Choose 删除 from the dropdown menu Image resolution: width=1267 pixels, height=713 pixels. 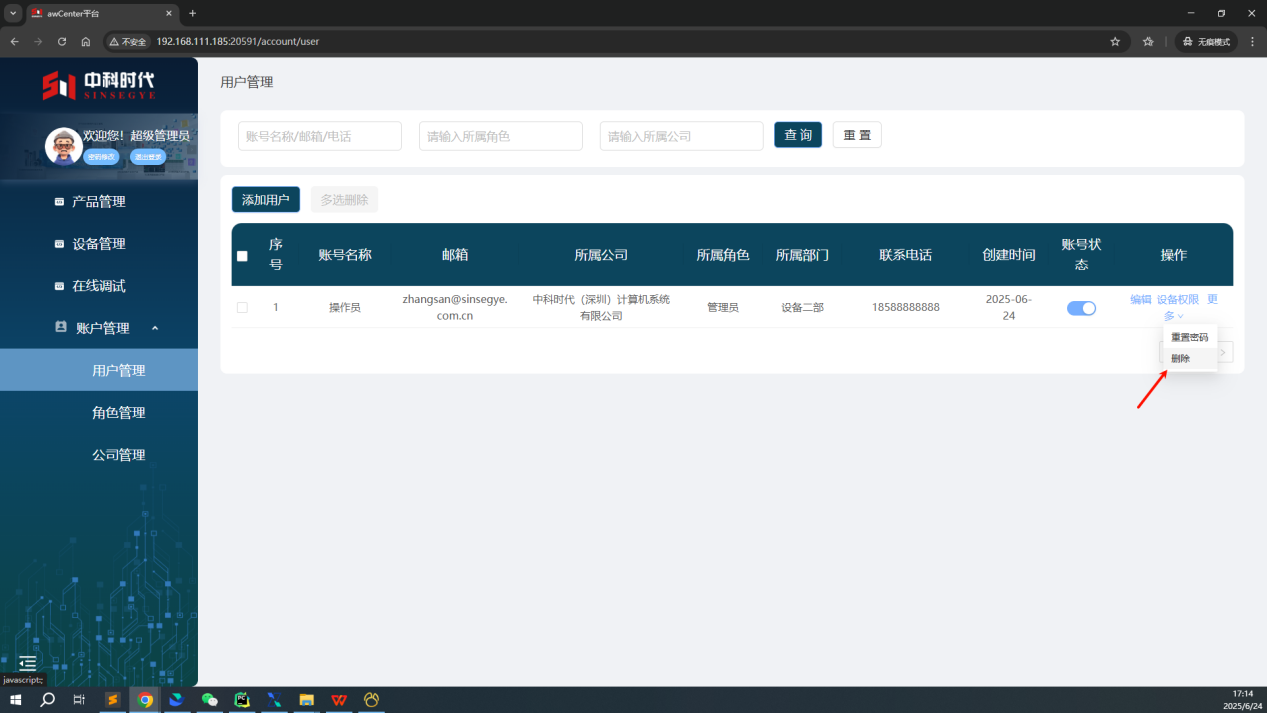pyautogui.click(x=1181, y=359)
